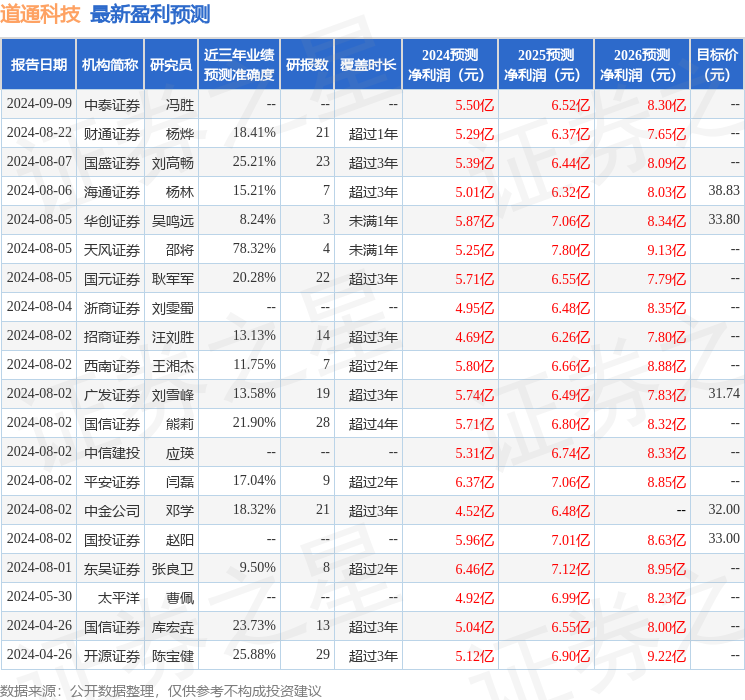Click analyst name 闫磊
Screen dimensions: 745x700
pos(180,482)
